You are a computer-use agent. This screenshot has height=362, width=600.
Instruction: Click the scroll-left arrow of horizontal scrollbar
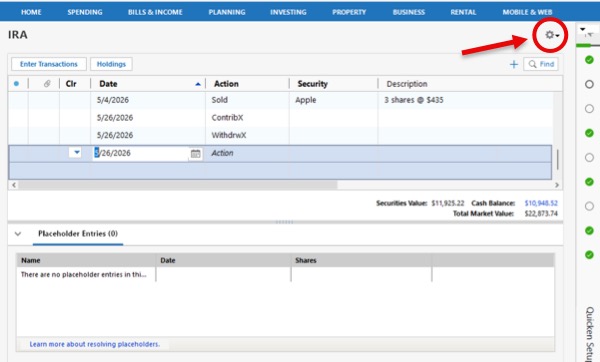click(14, 185)
